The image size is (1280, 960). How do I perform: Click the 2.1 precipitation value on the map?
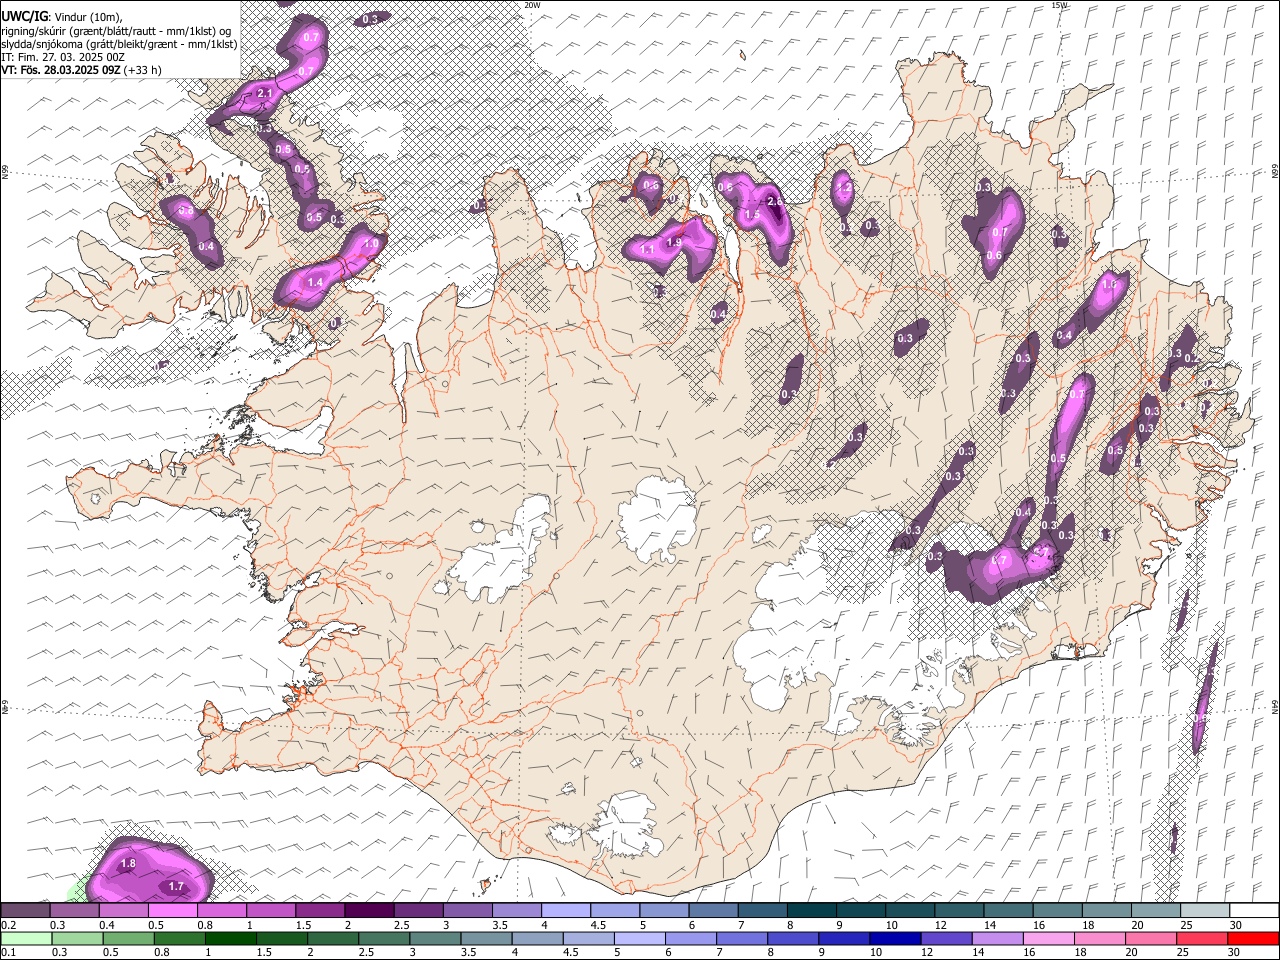click(265, 93)
